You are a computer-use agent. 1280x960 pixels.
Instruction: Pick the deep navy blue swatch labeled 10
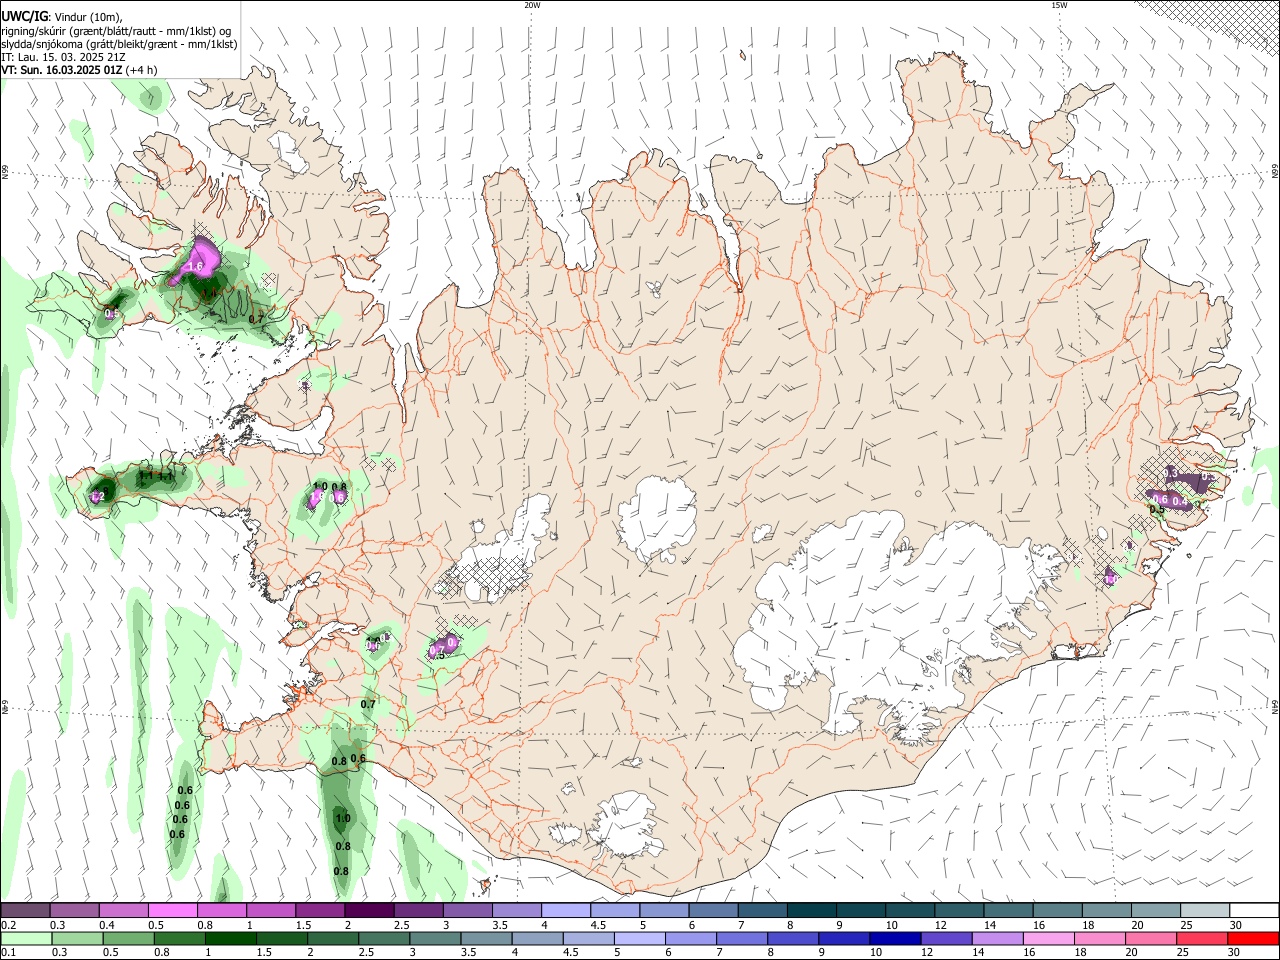point(893,938)
